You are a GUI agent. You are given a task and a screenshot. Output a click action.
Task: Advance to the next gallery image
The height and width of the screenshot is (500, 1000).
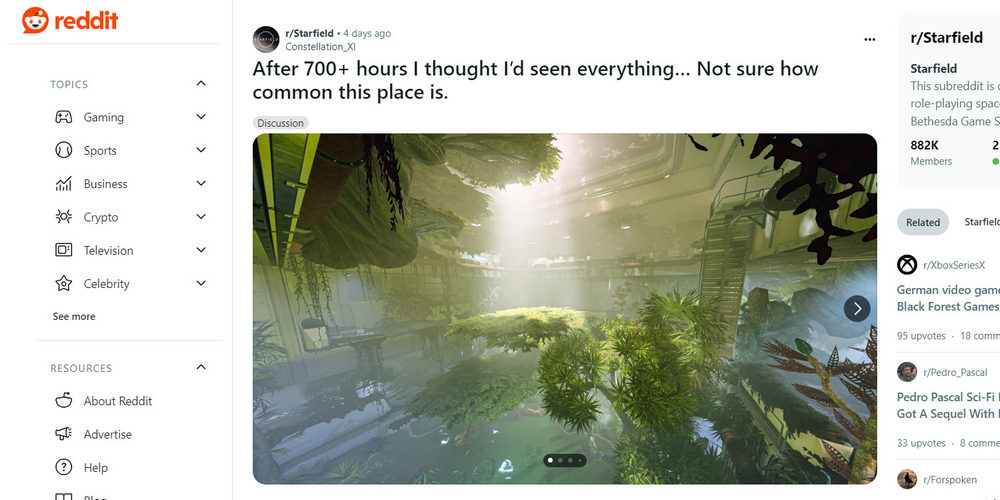click(857, 309)
